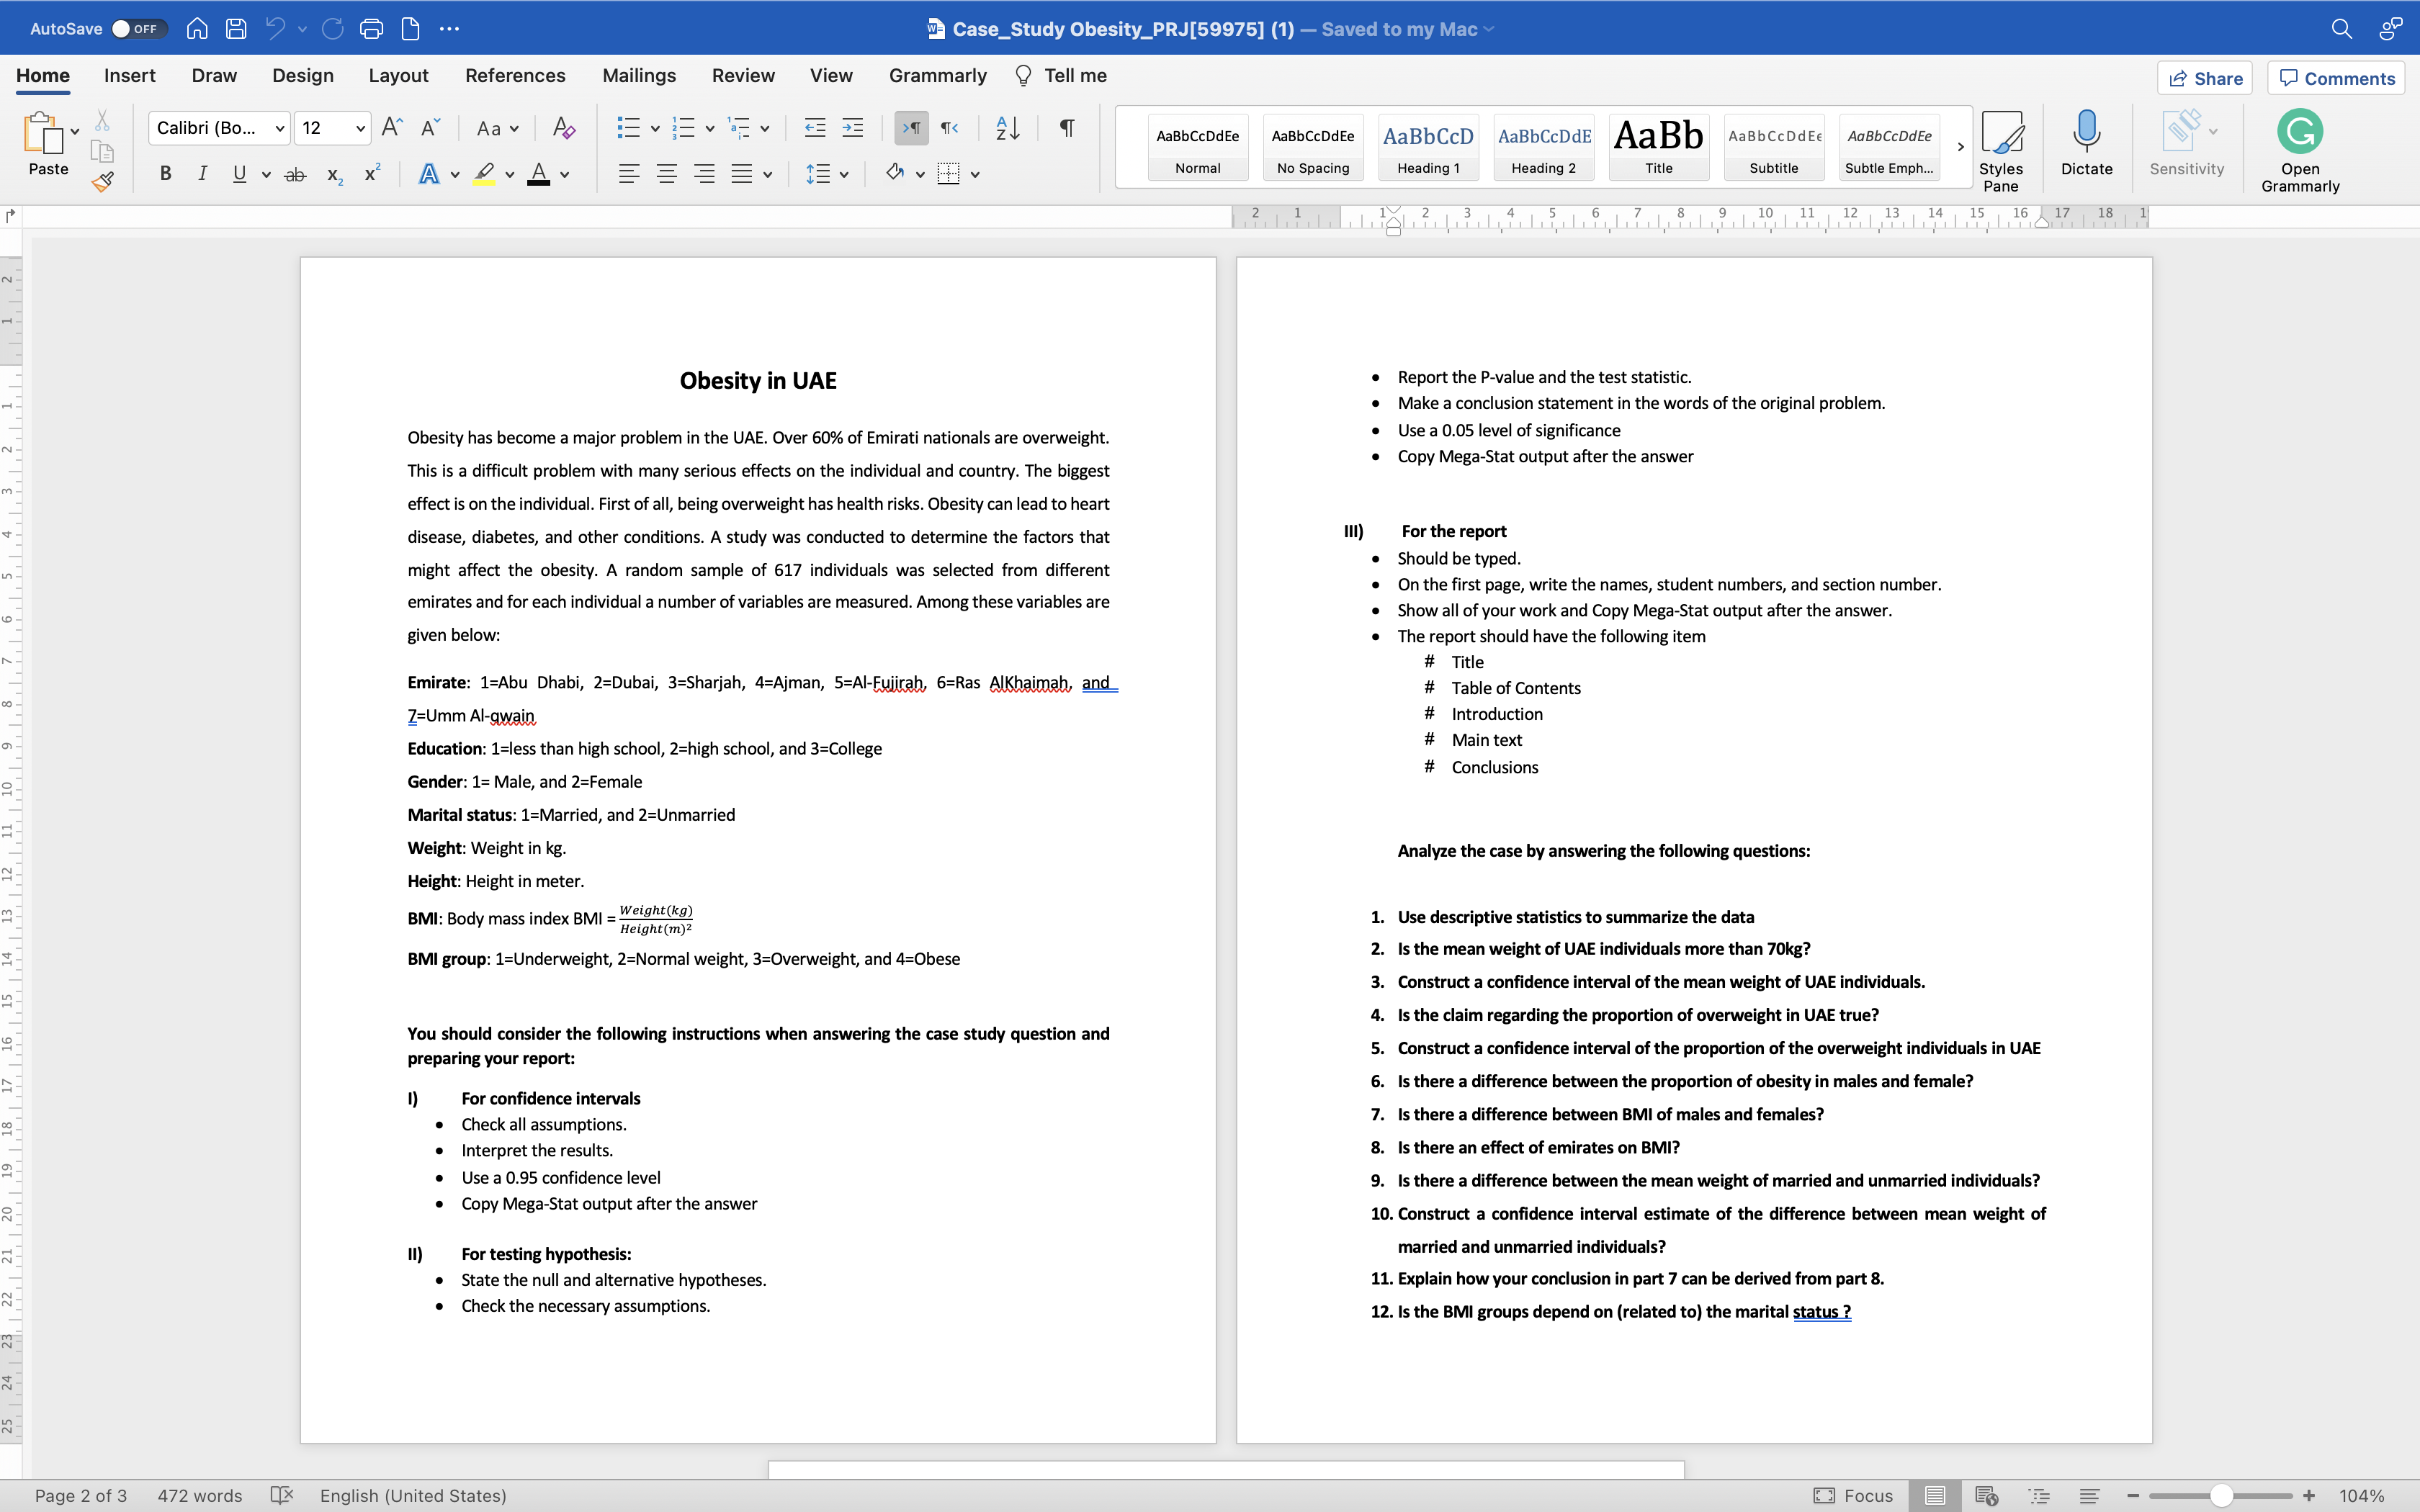
Task: Open Grammarly from the ribbon
Action: pos(2300,150)
